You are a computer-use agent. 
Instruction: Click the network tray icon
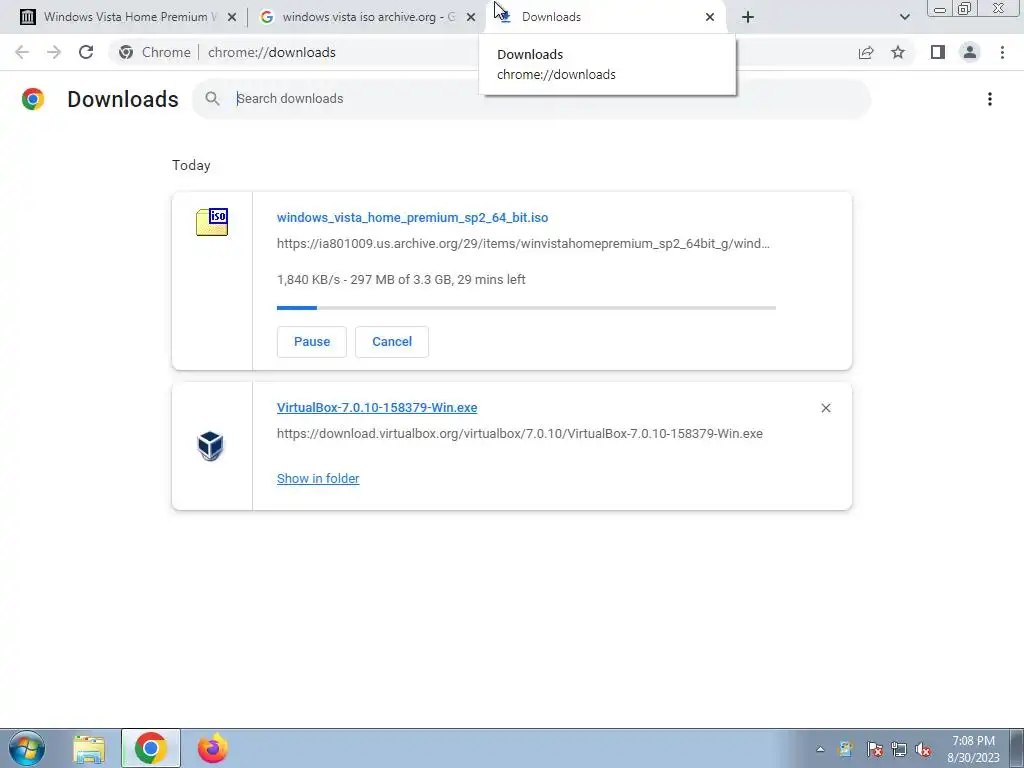(x=899, y=749)
